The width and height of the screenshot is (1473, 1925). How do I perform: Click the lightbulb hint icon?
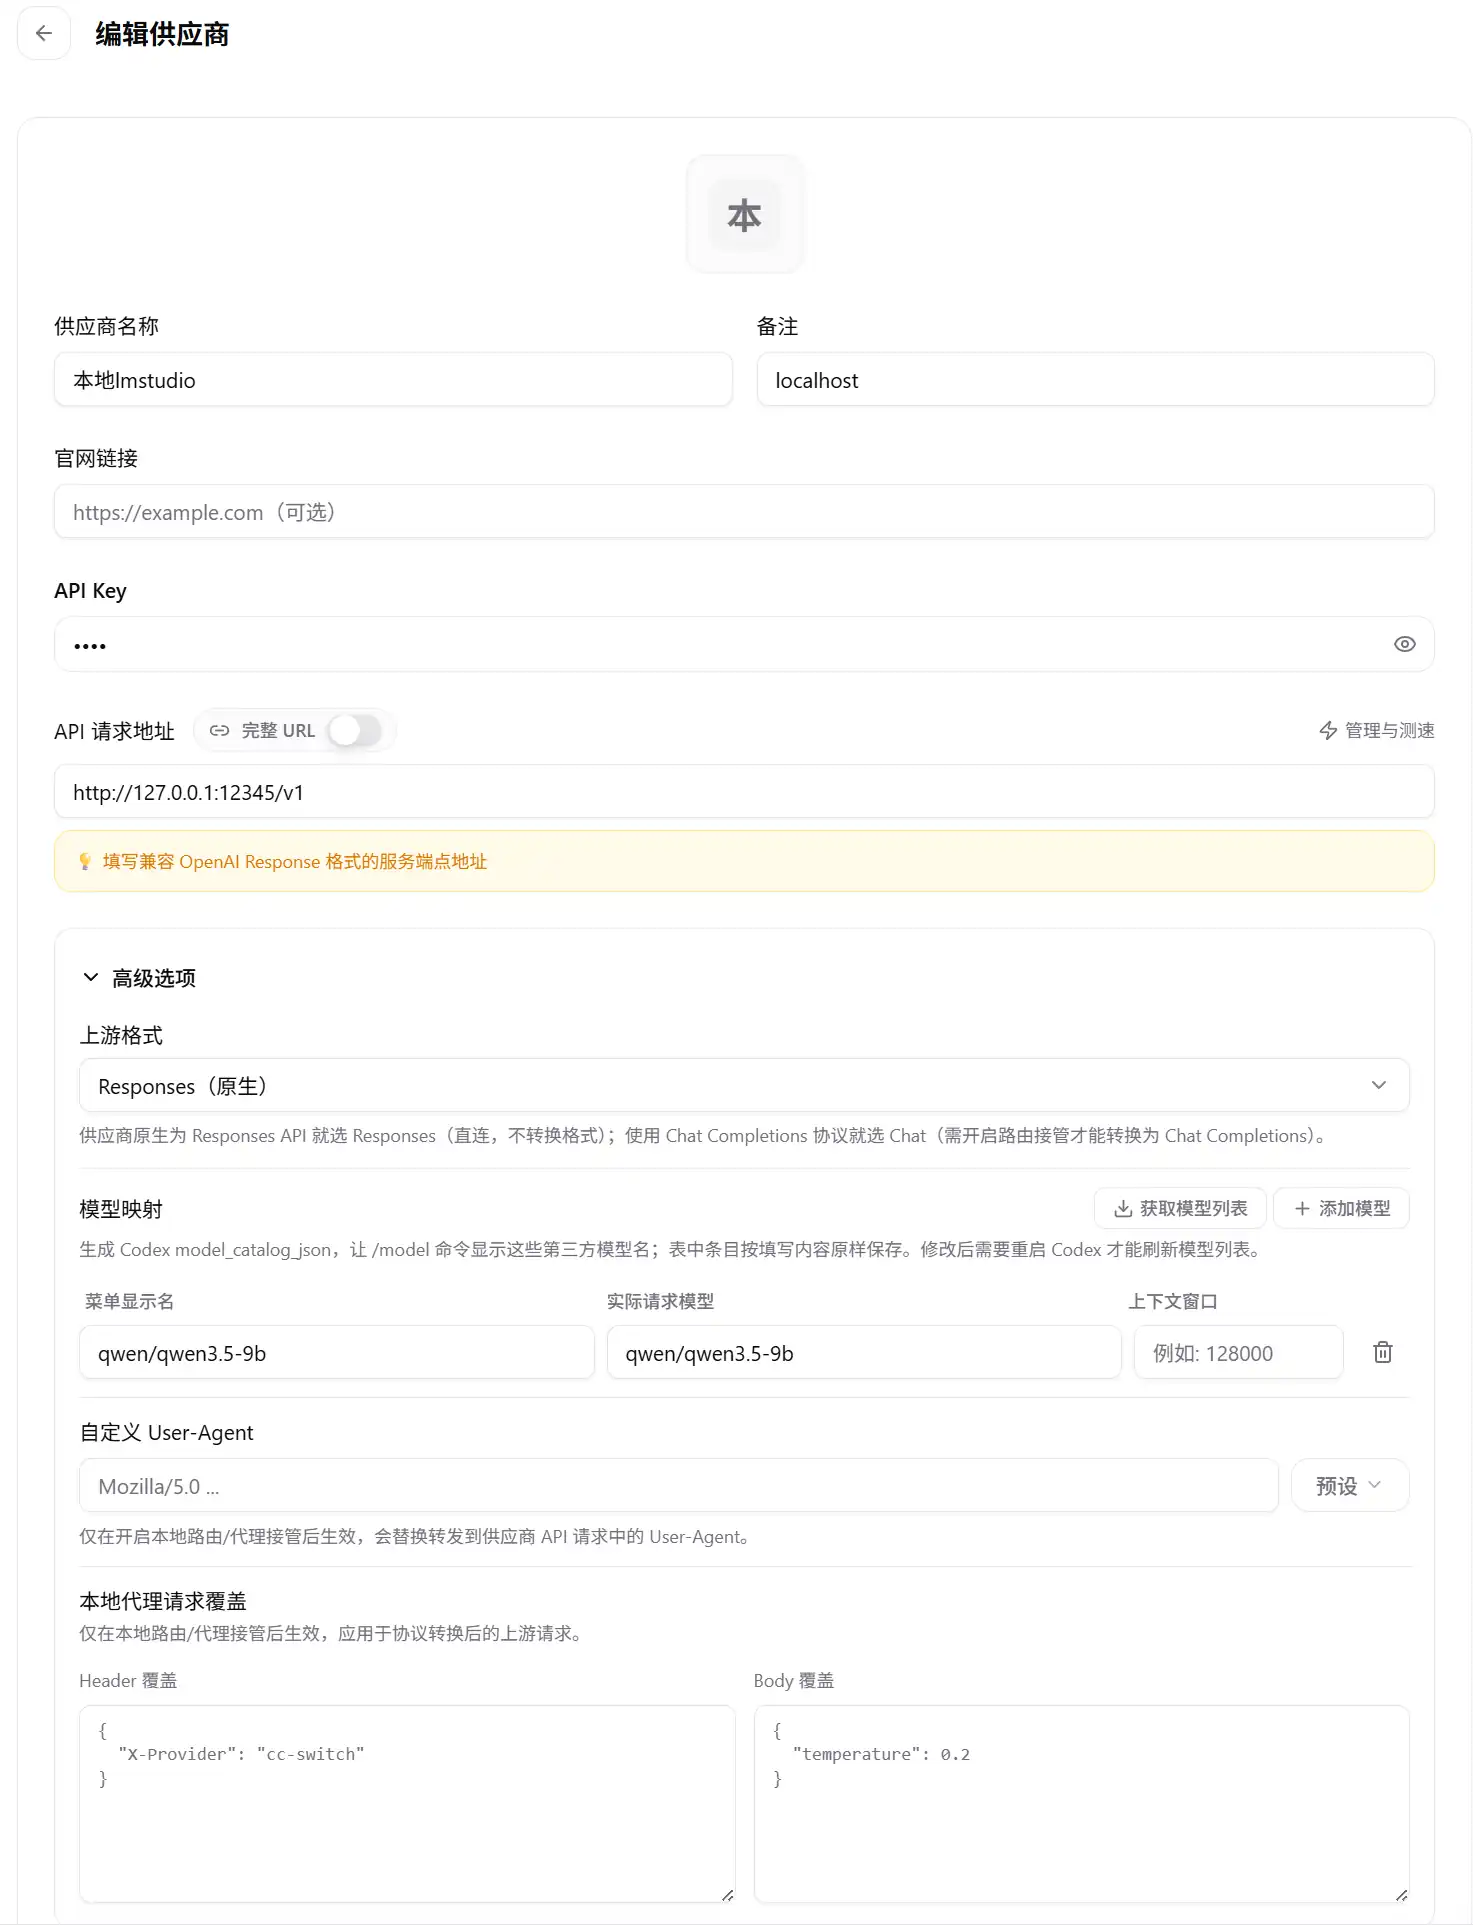pyautogui.click(x=85, y=862)
